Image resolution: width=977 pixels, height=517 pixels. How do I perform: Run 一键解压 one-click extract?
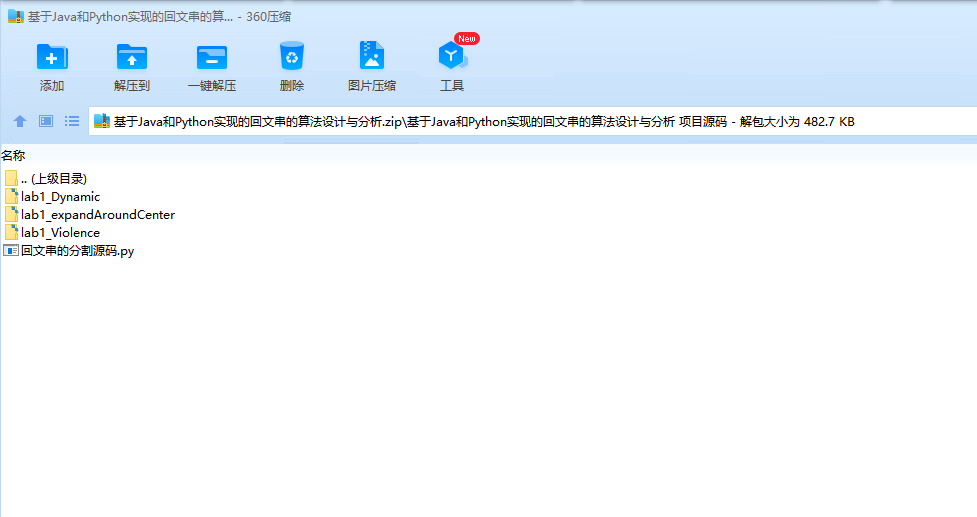pyautogui.click(x=212, y=67)
